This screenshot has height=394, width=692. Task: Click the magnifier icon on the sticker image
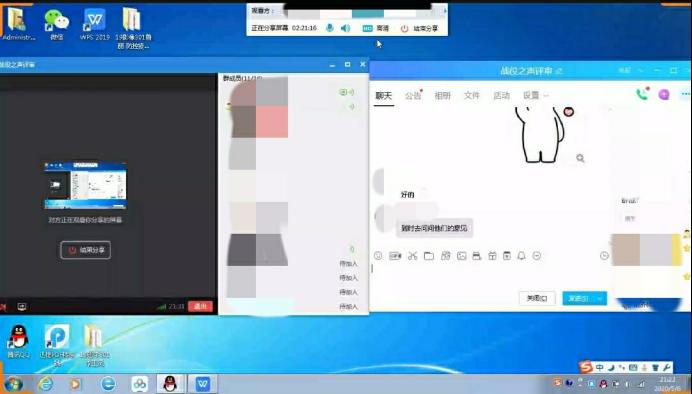pyautogui.click(x=580, y=158)
